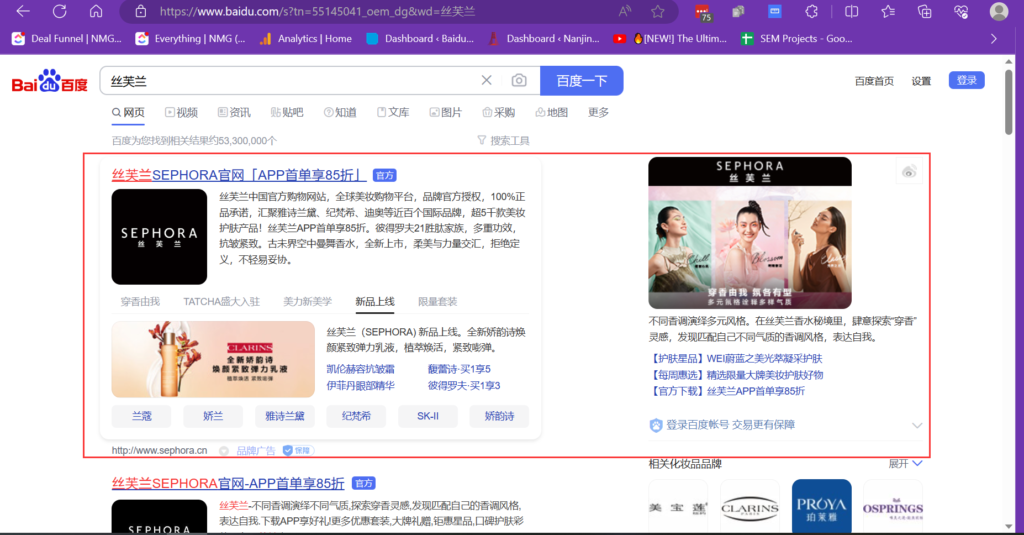Screen dimensions: 1024x535
Task: Click the Baidu logo
Action: 49,82
